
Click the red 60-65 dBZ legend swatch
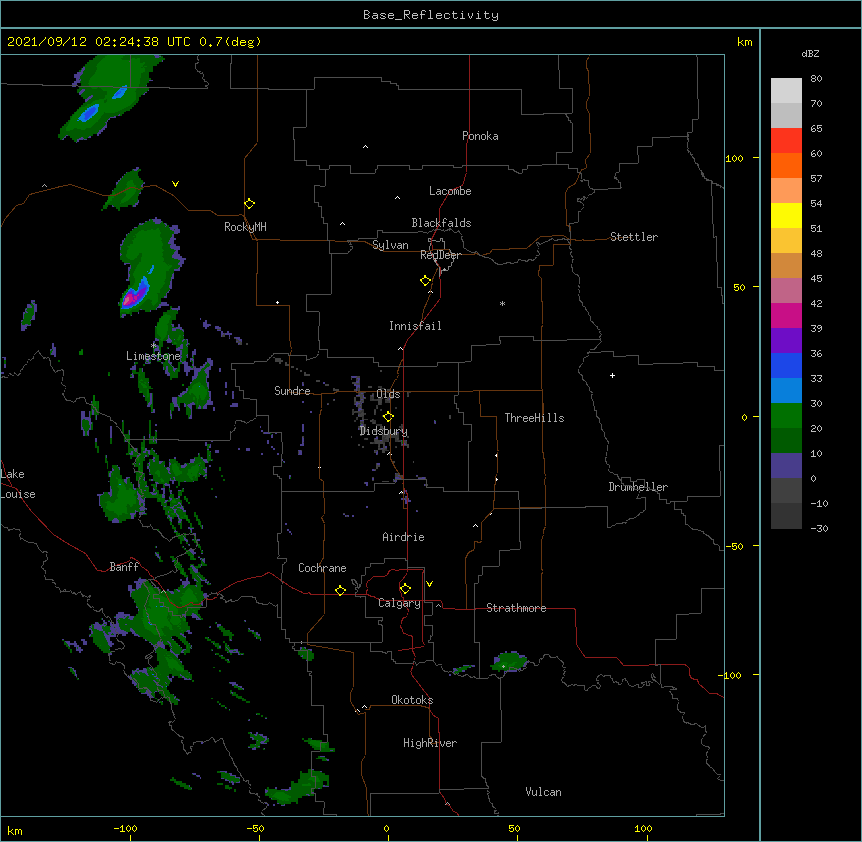click(x=786, y=141)
